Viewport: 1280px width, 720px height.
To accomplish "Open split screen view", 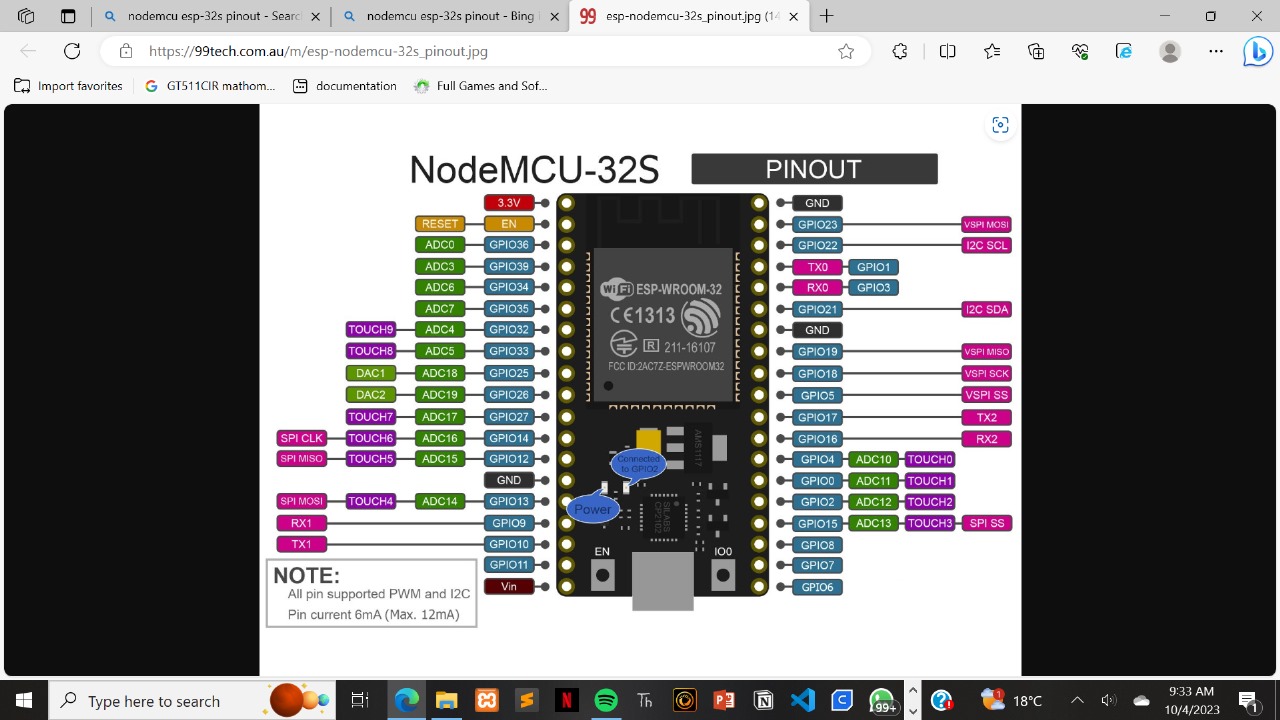I will coord(947,51).
